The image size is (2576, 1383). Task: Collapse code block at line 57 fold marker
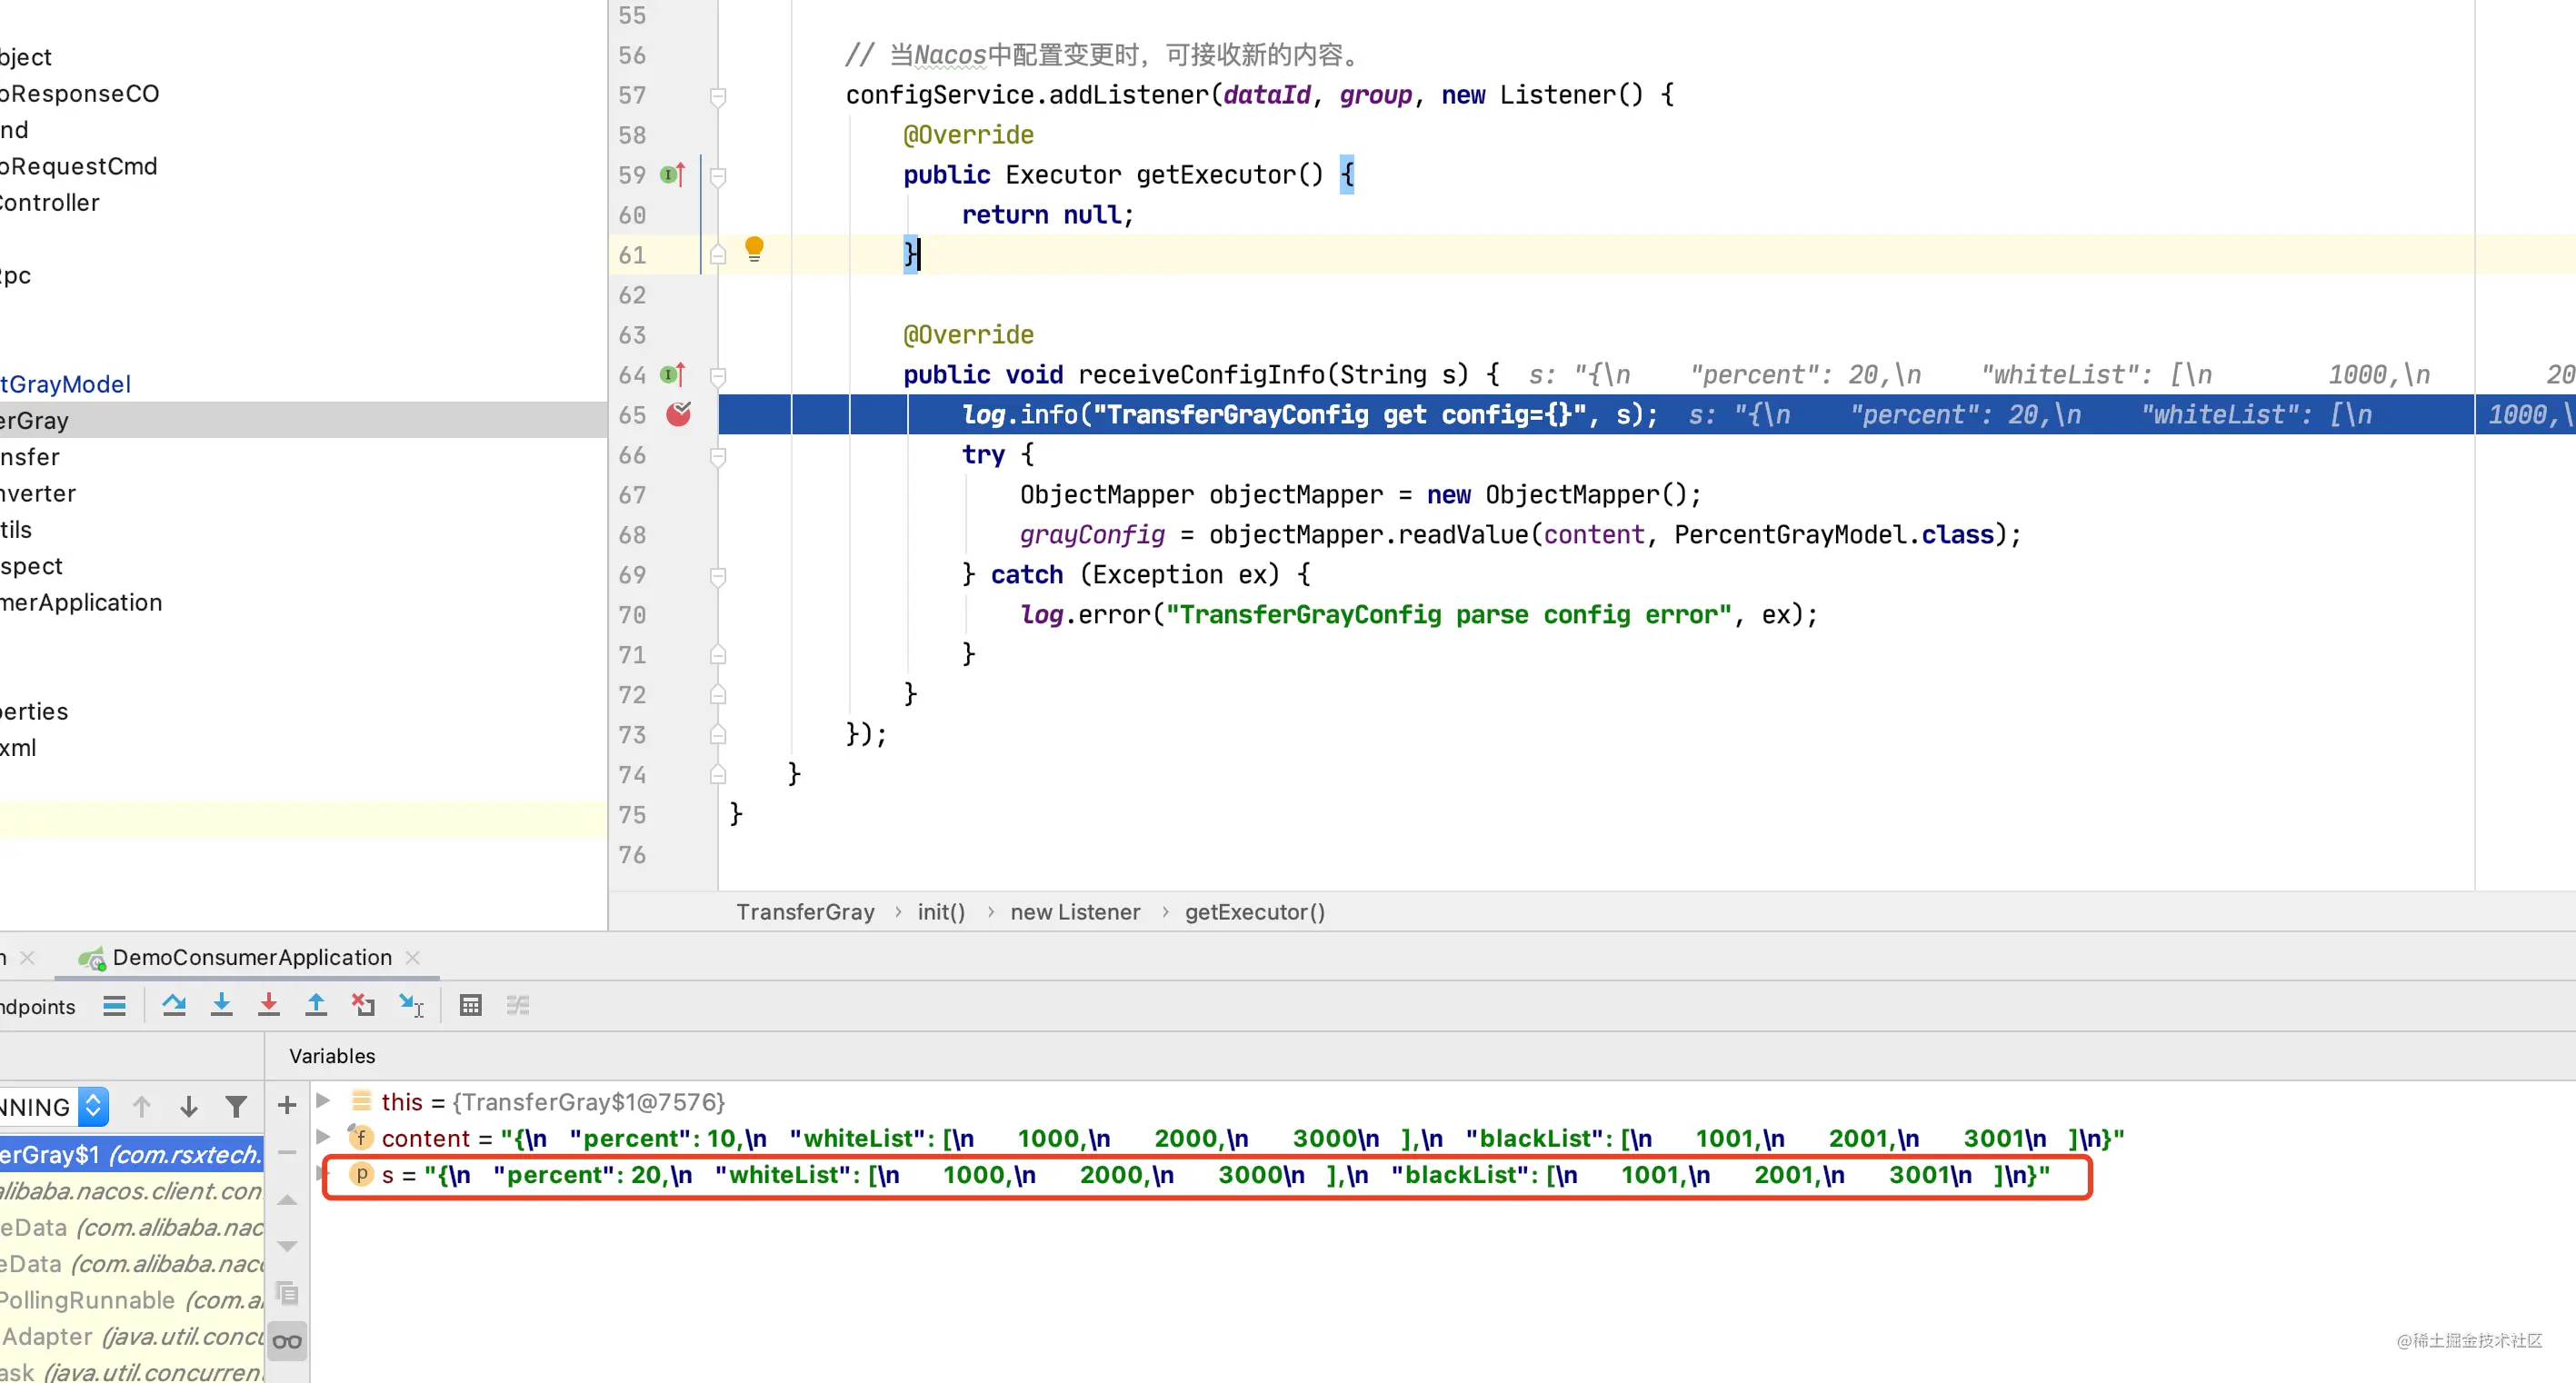718,96
